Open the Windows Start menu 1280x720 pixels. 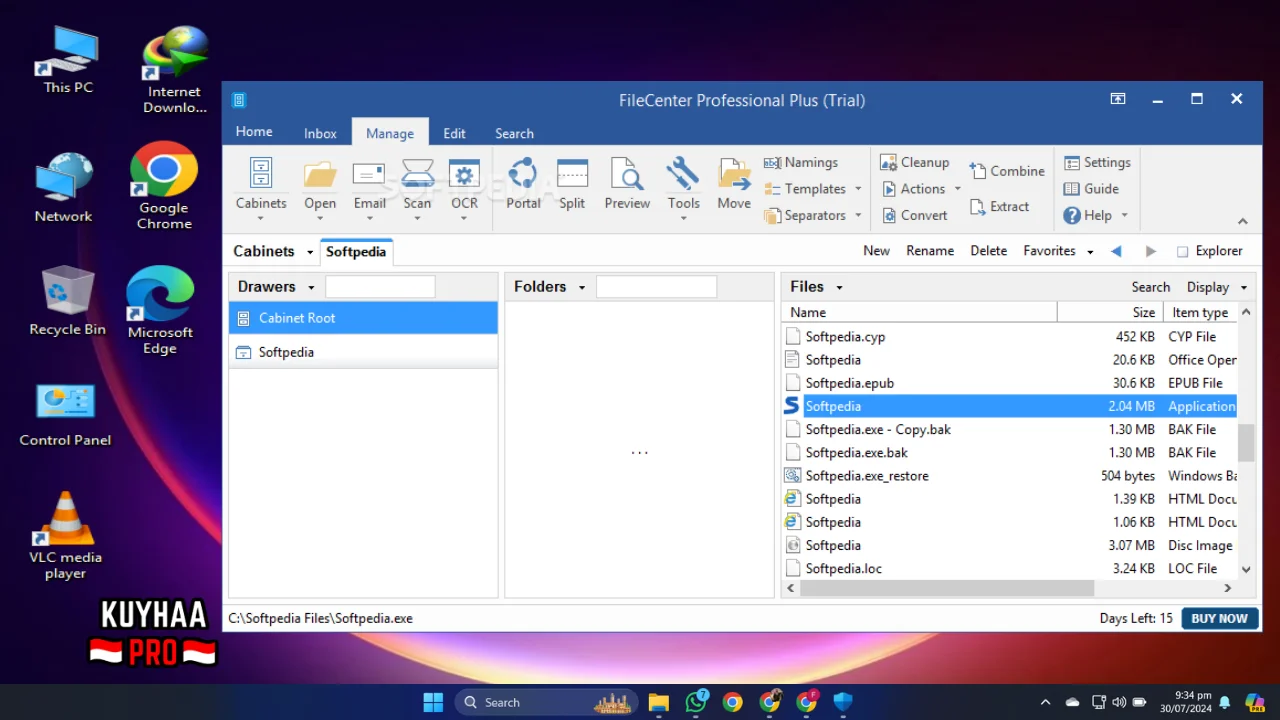click(433, 702)
